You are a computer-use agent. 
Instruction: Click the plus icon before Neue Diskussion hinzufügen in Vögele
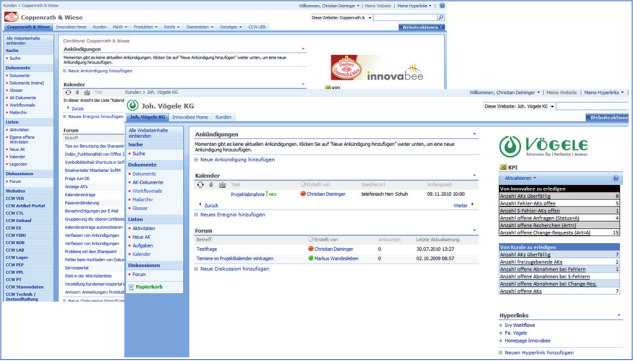[x=196, y=269]
